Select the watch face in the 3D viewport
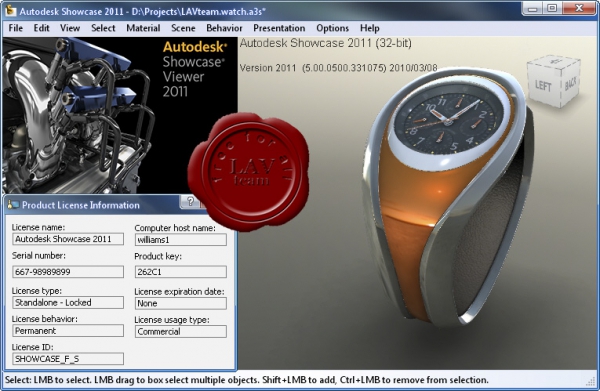The height and width of the screenshot is (391, 600). [448, 121]
